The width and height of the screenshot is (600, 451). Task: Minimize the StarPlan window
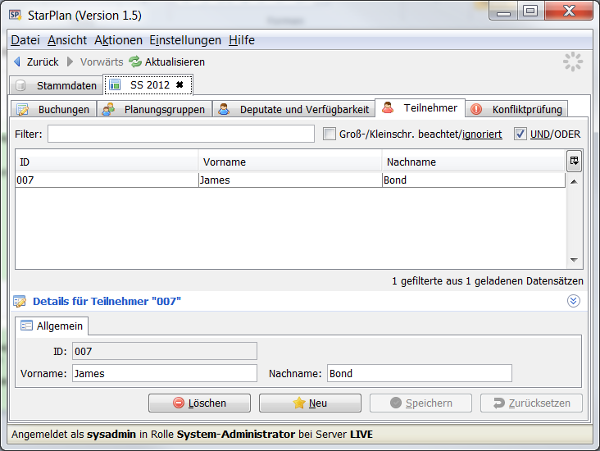[504, 12]
